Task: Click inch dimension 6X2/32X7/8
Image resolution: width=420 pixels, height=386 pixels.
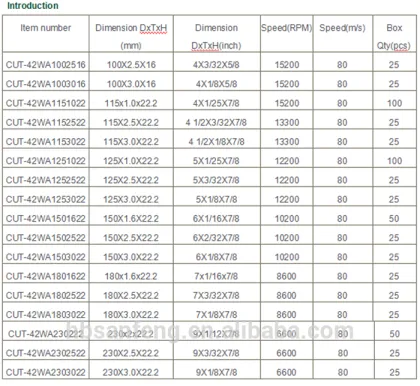Action: point(216,238)
